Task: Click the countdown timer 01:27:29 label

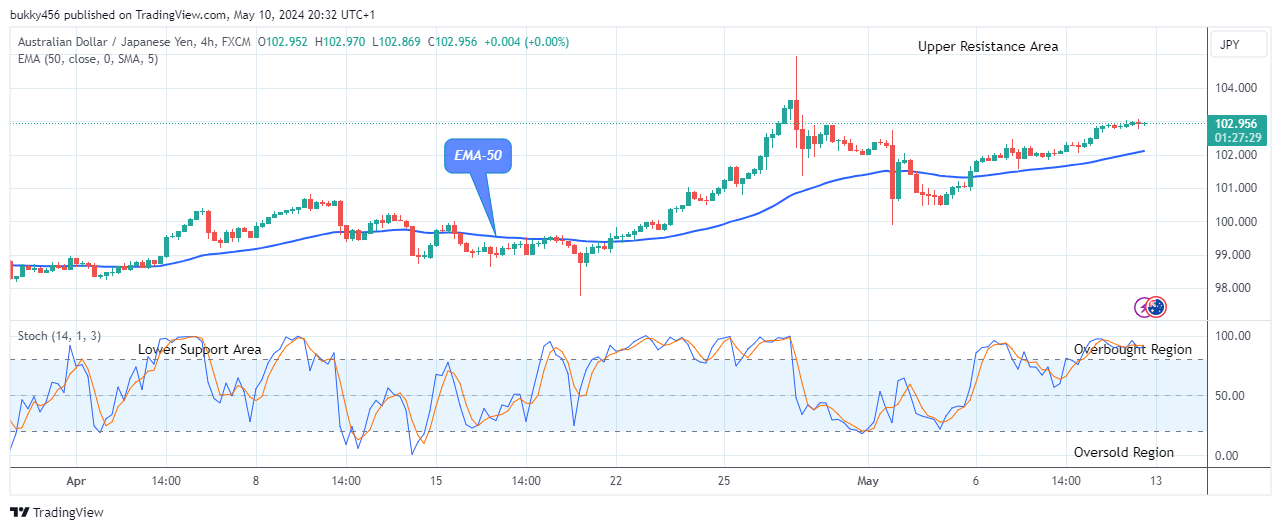Action: 1237,136
